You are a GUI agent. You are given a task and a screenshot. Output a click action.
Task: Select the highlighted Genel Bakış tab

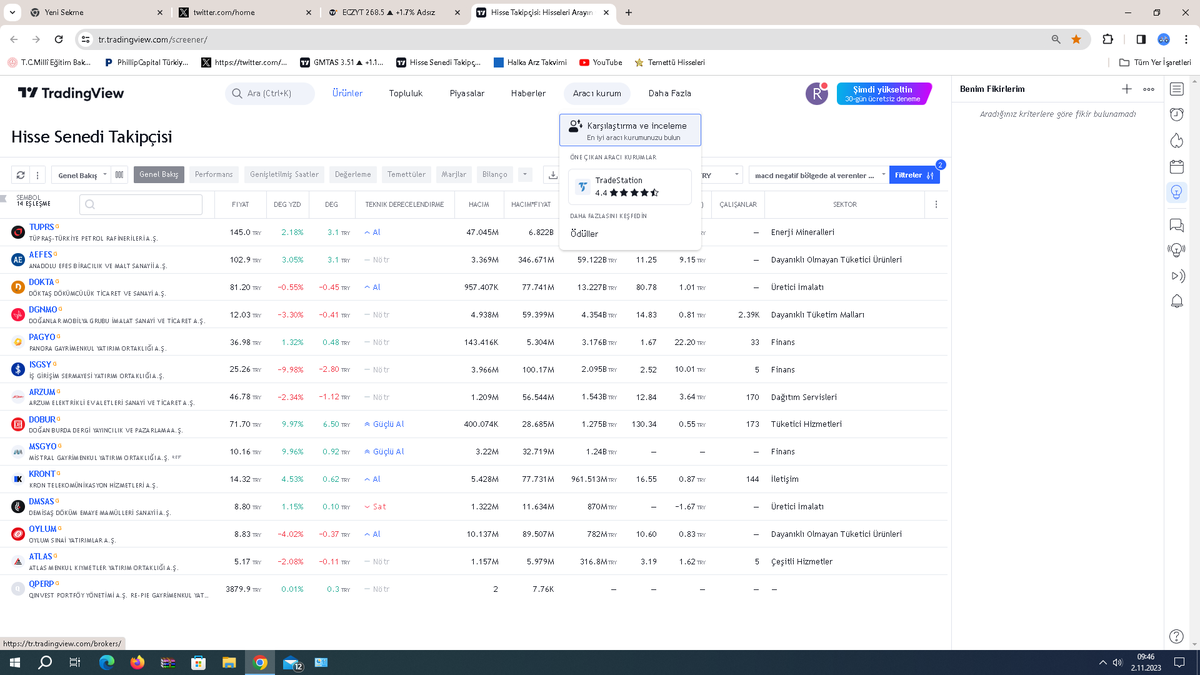(159, 174)
